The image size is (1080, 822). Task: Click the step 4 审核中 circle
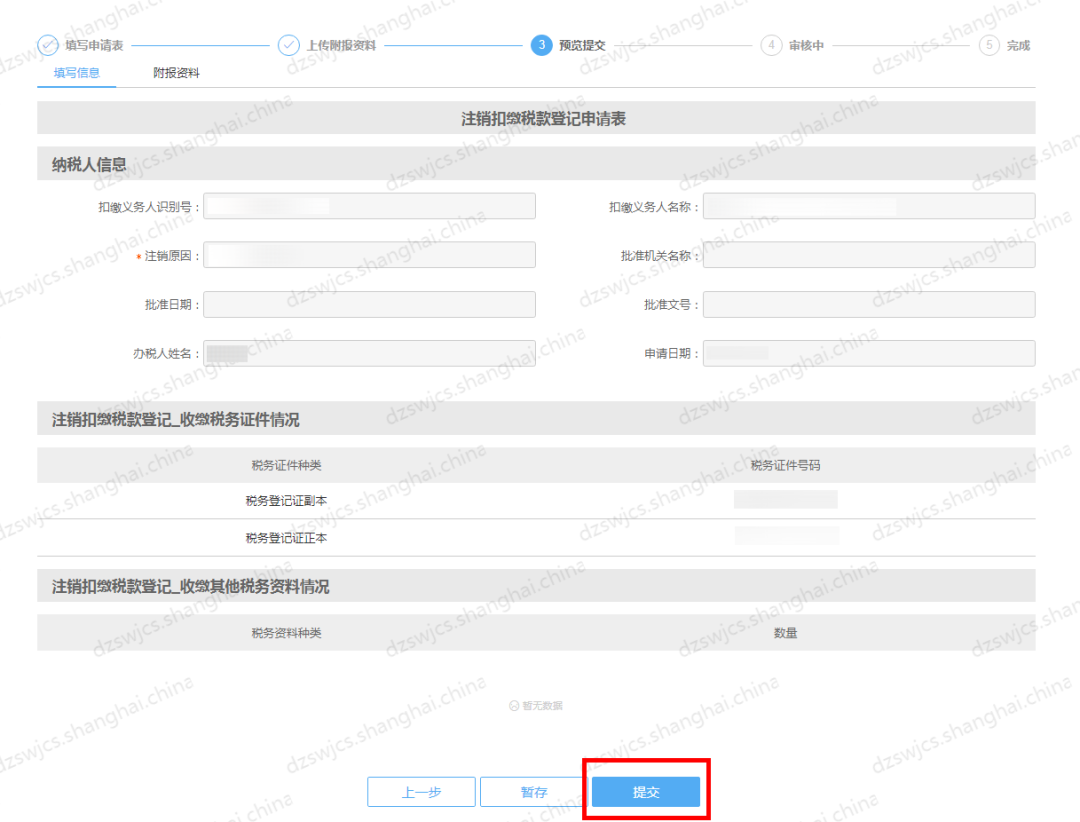point(771,45)
